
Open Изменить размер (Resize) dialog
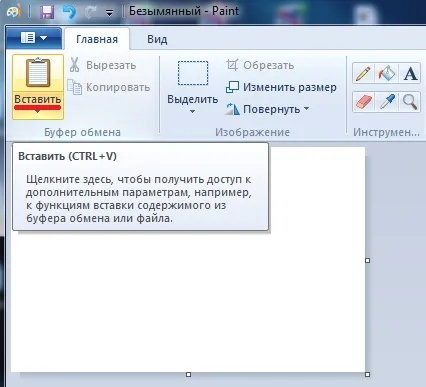281,87
